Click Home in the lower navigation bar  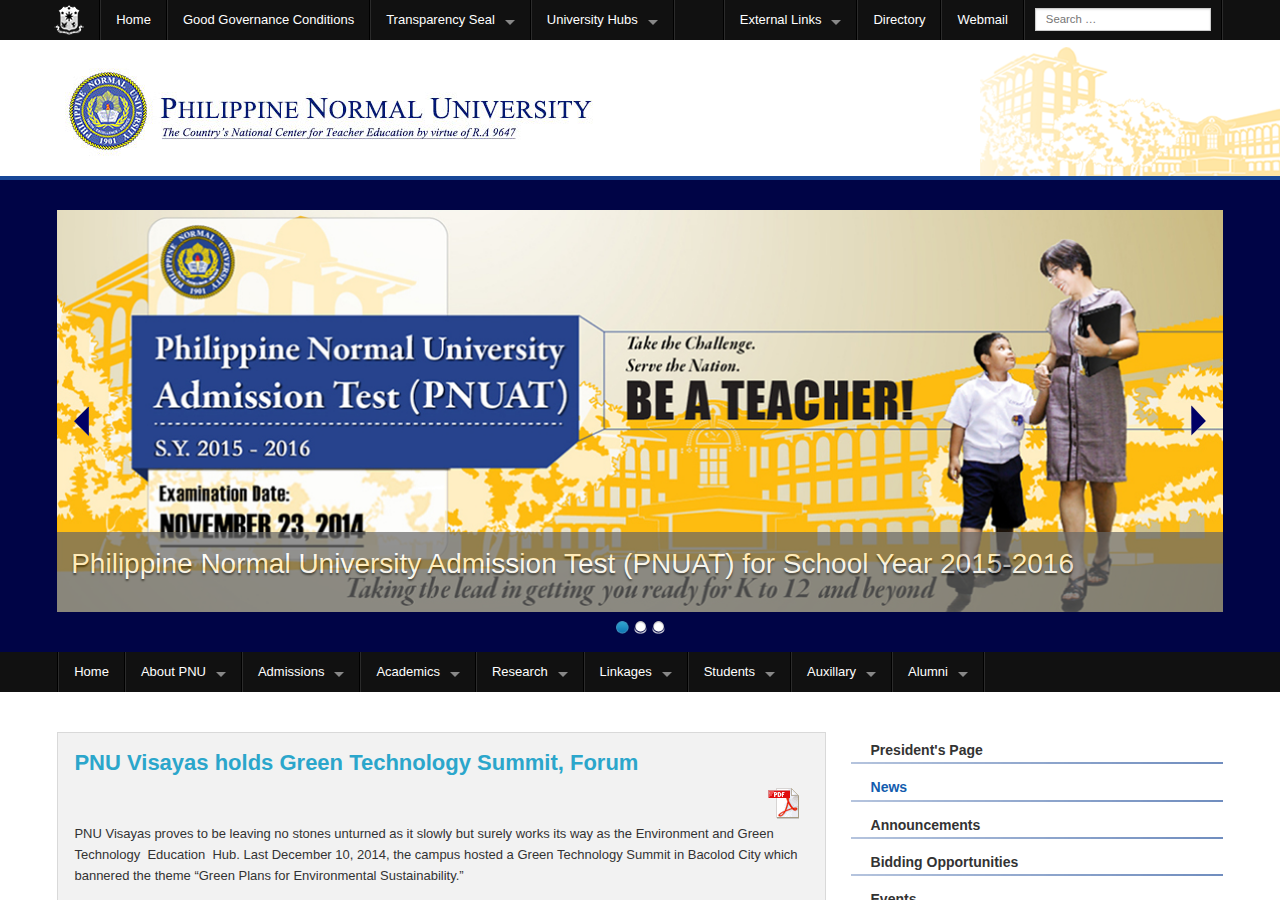coord(91,672)
